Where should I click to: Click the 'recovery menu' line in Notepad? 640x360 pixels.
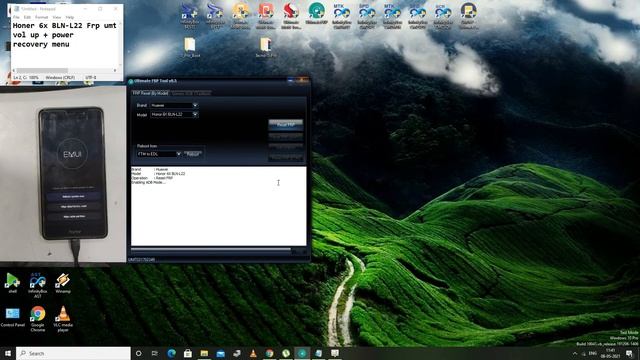pos(41,44)
